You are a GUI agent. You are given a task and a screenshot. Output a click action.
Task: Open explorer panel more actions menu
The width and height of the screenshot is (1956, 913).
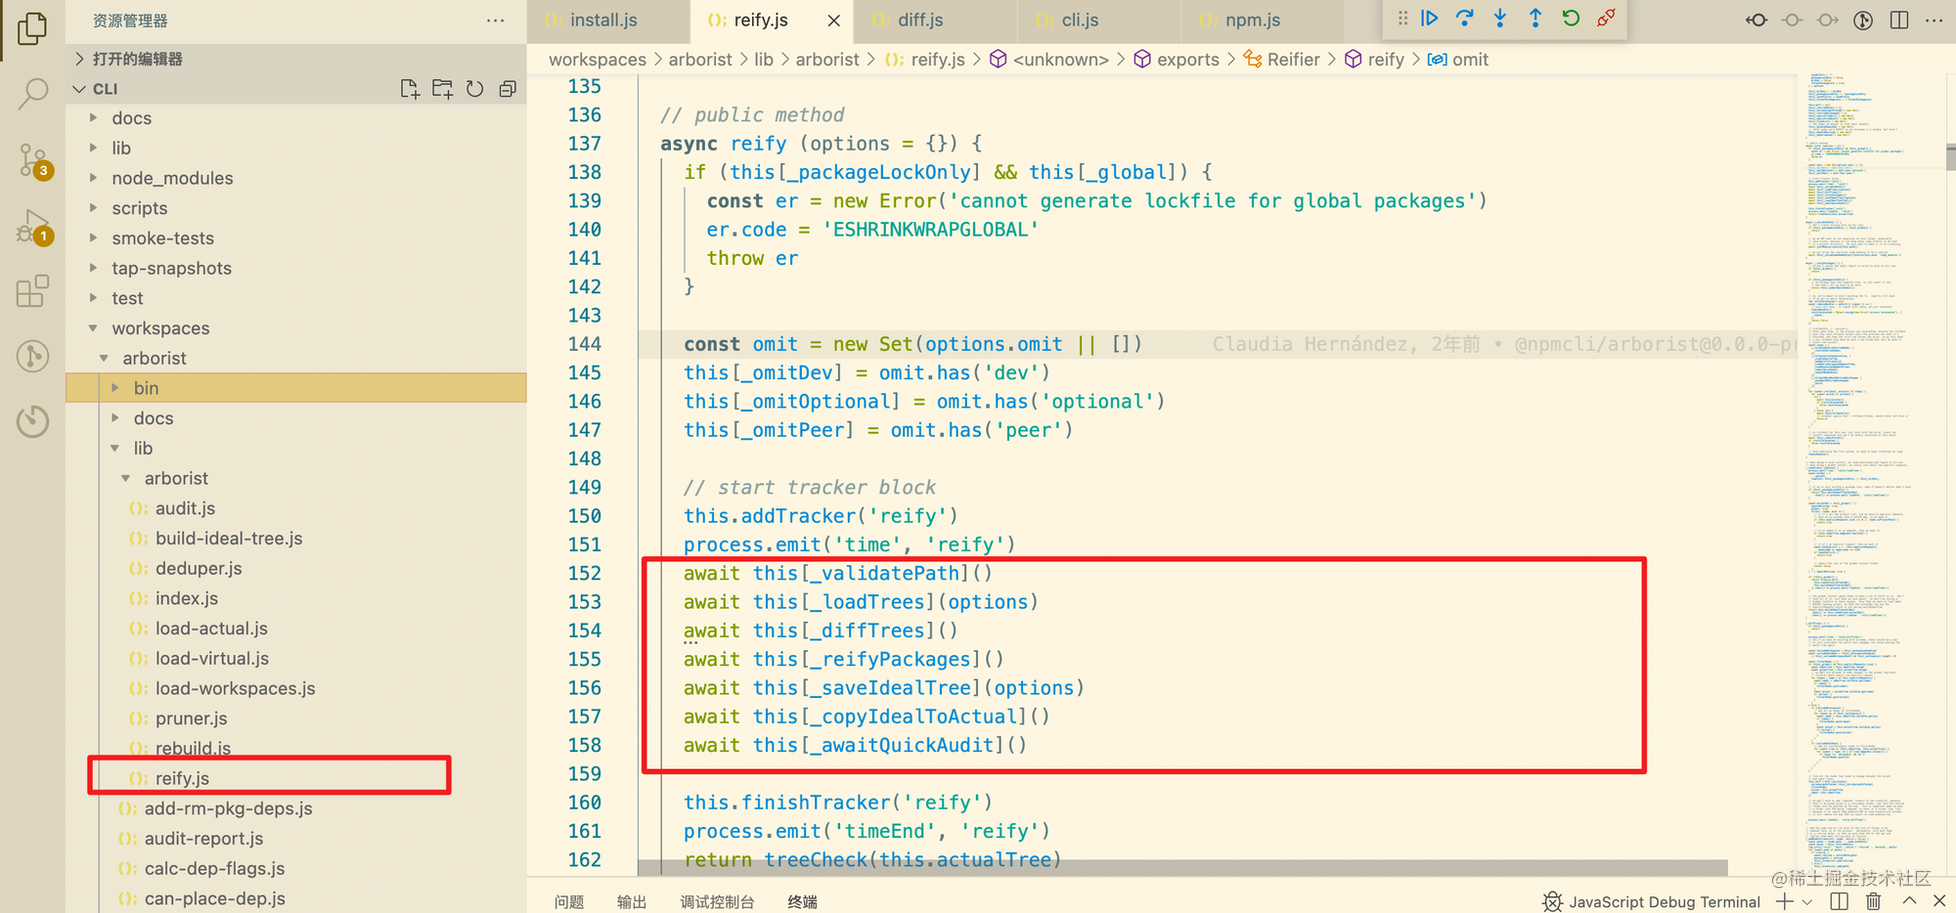coord(495,20)
